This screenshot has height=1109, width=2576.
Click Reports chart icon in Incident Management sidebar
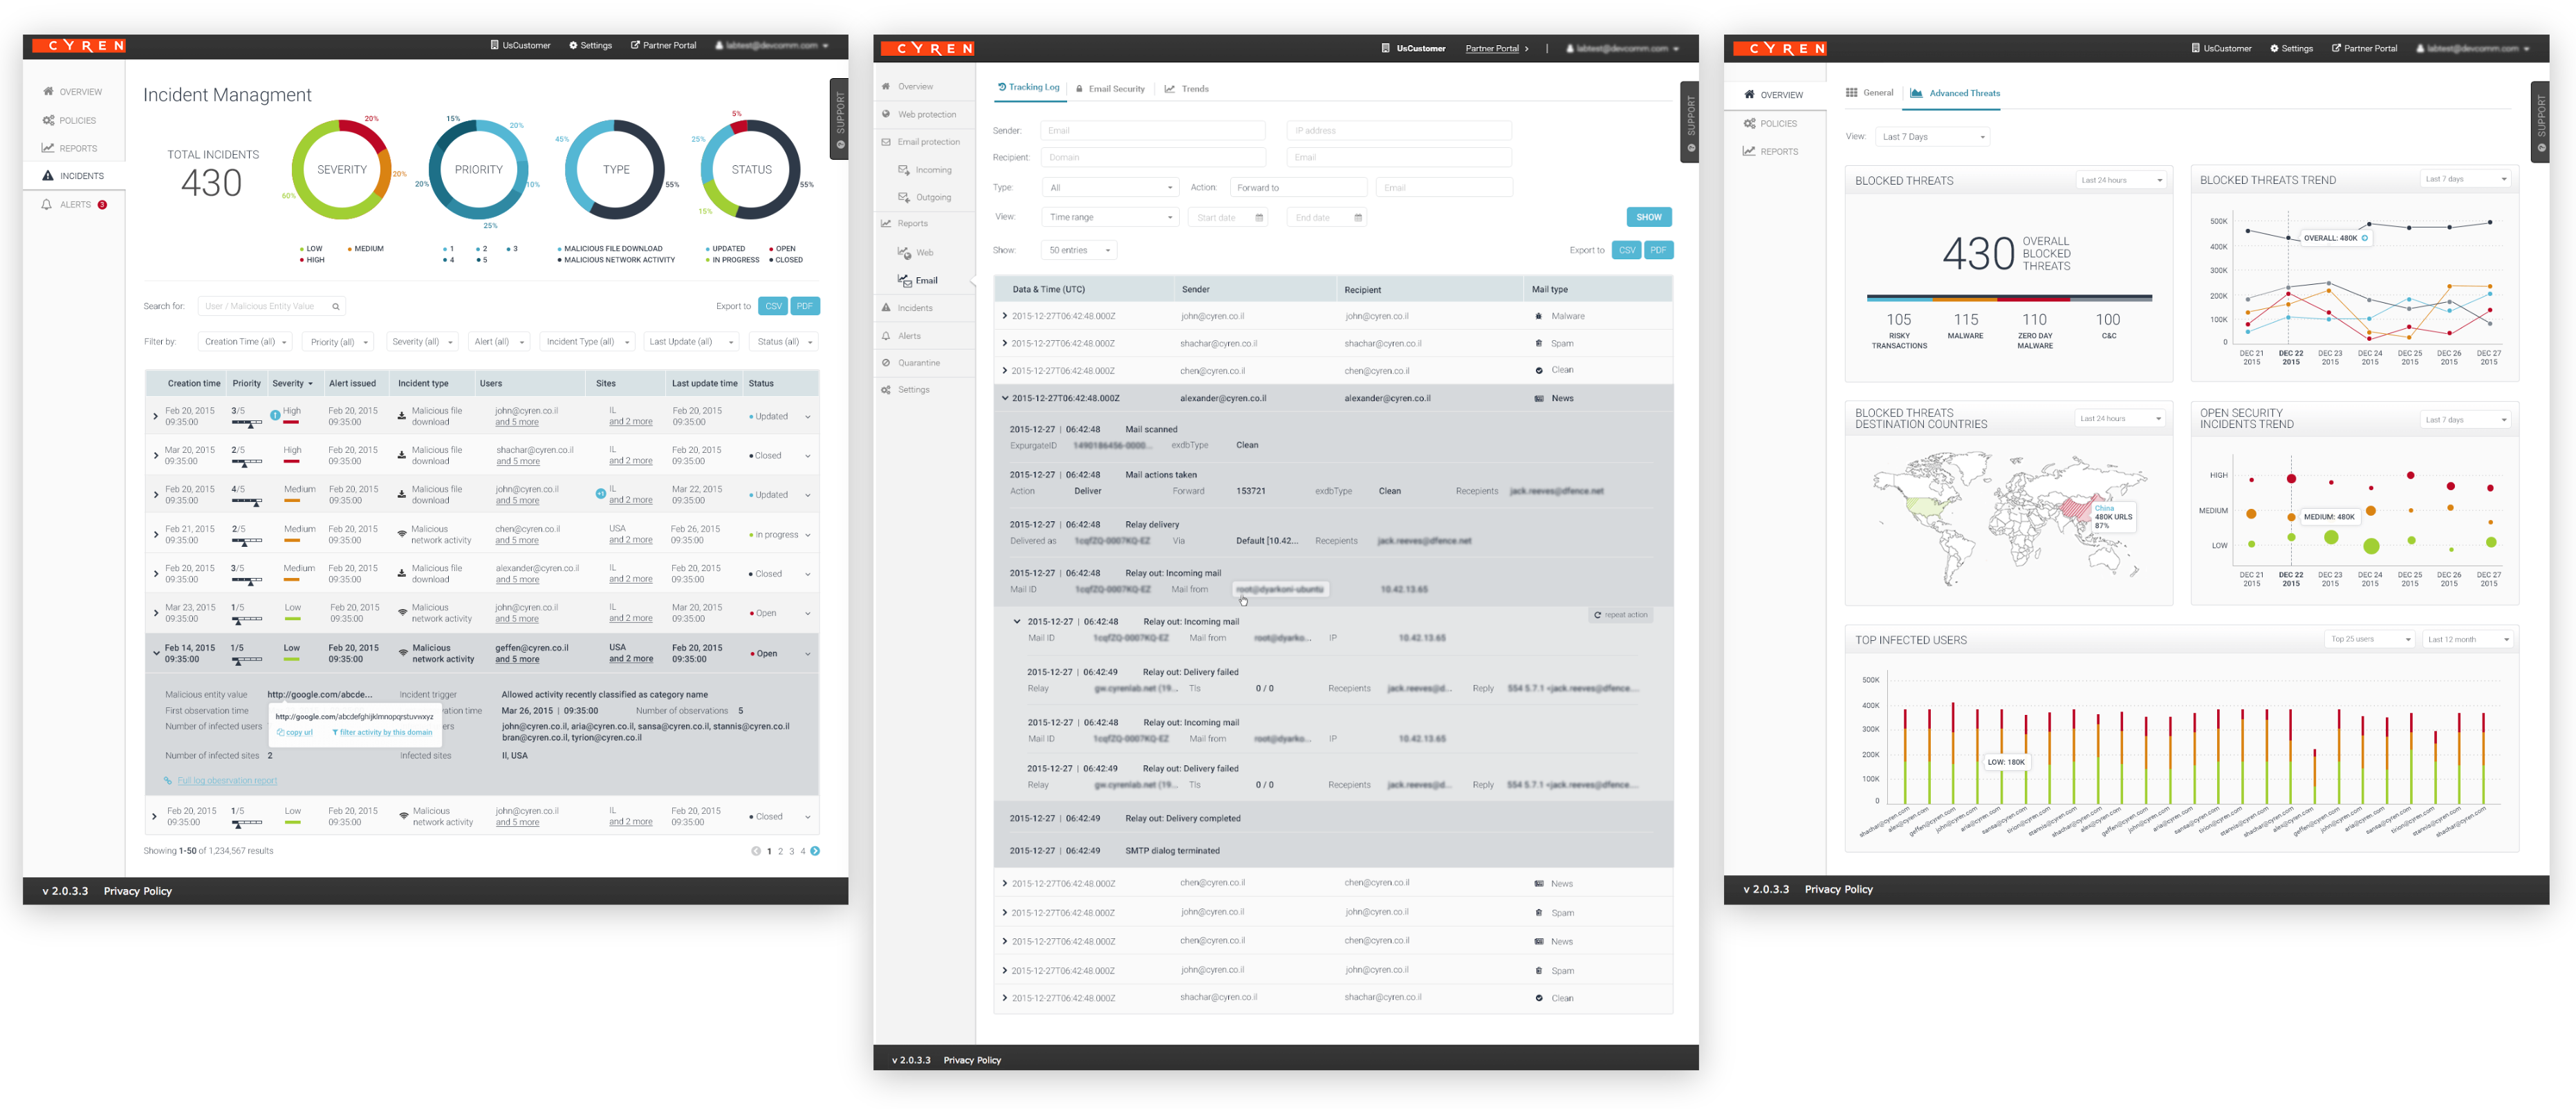click(x=48, y=148)
